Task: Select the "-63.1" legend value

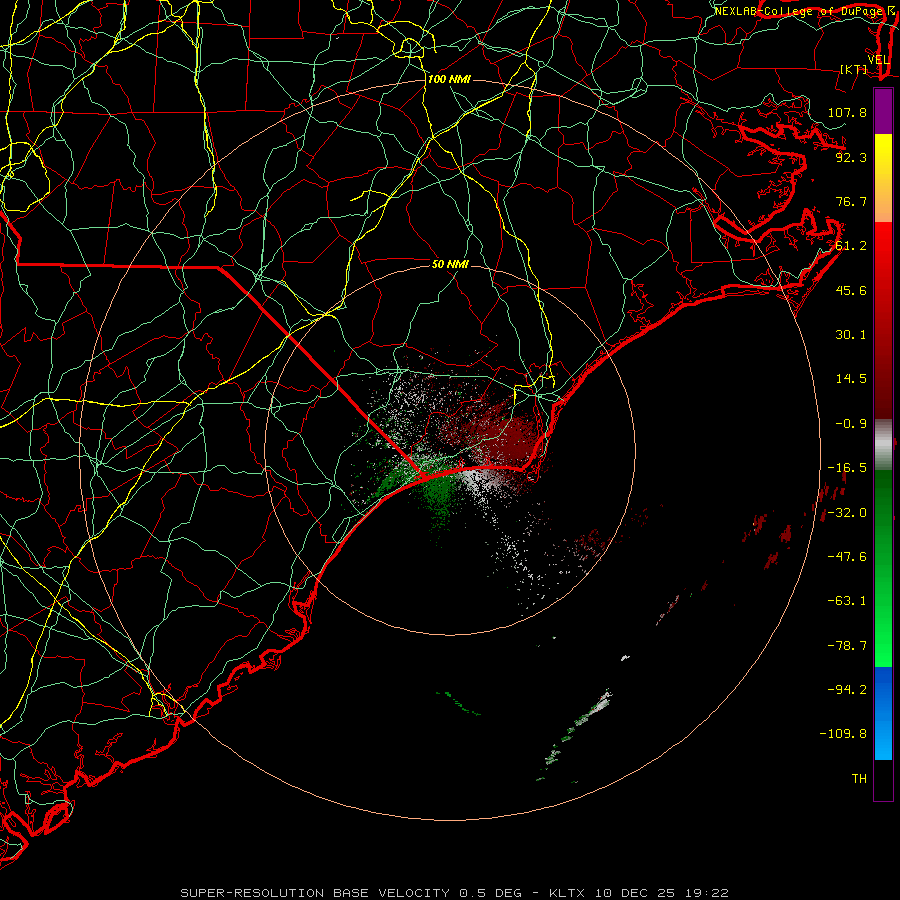Action: click(847, 601)
